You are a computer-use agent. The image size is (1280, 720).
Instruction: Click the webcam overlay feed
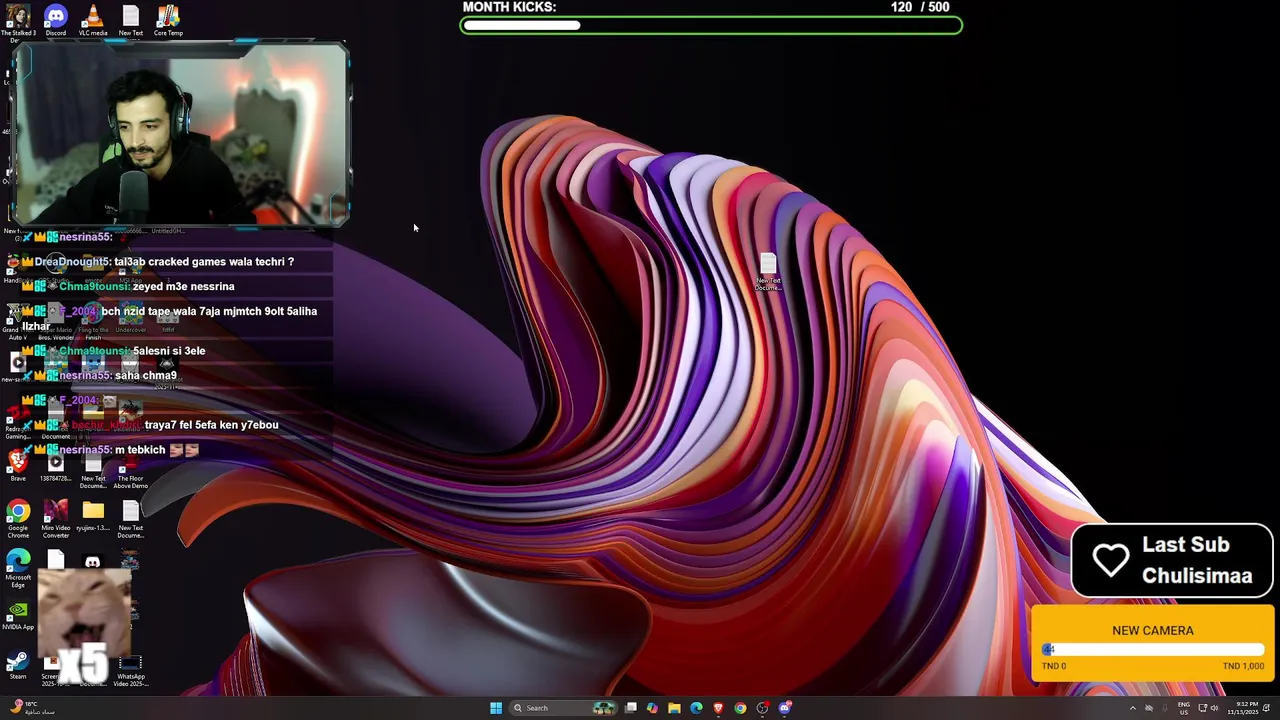coord(181,134)
